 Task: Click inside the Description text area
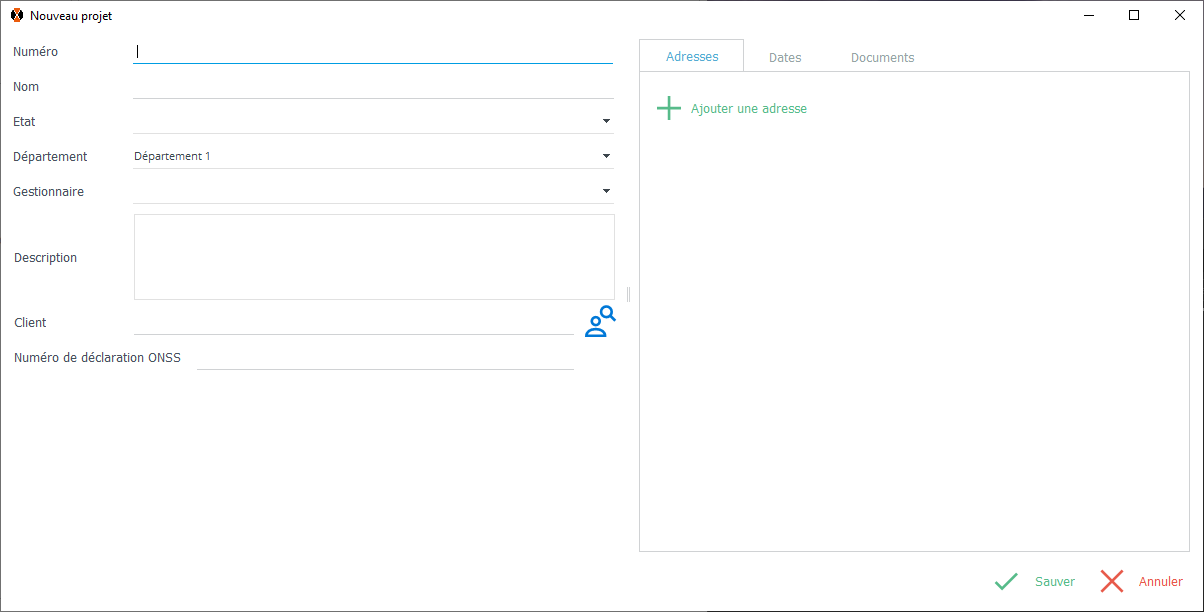tap(374, 257)
